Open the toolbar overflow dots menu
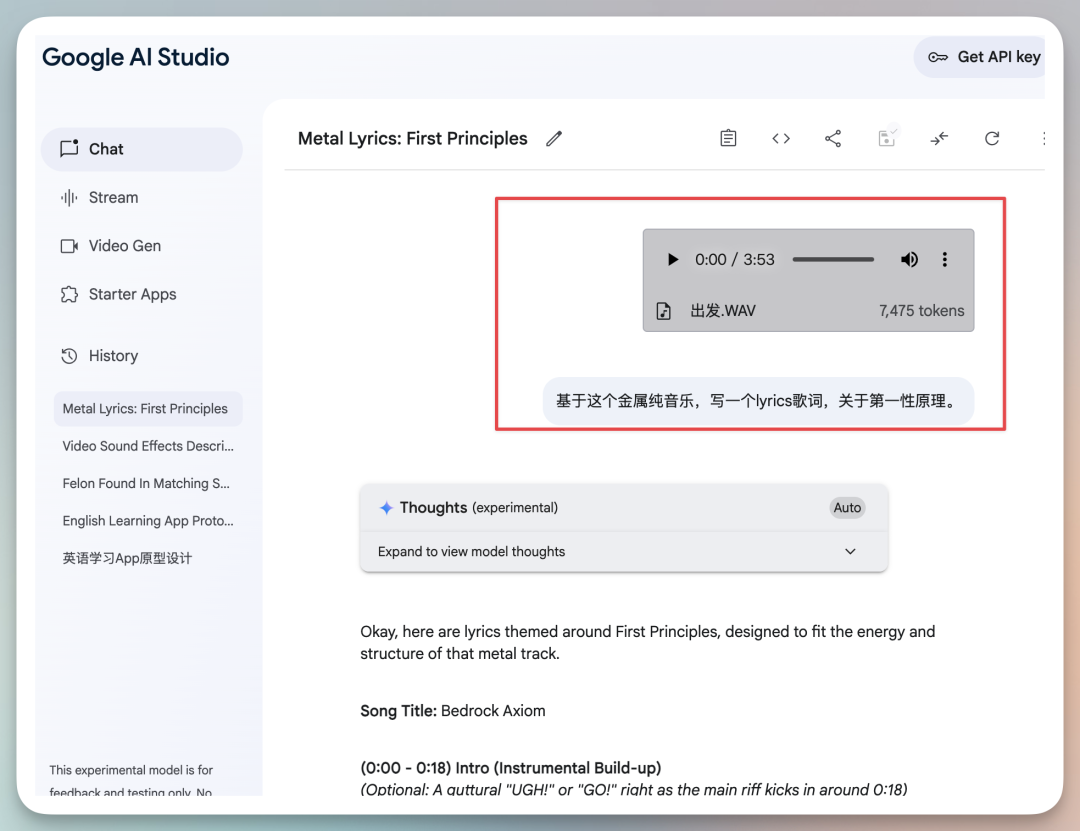1080x831 pixels. tap(1043, 138)
